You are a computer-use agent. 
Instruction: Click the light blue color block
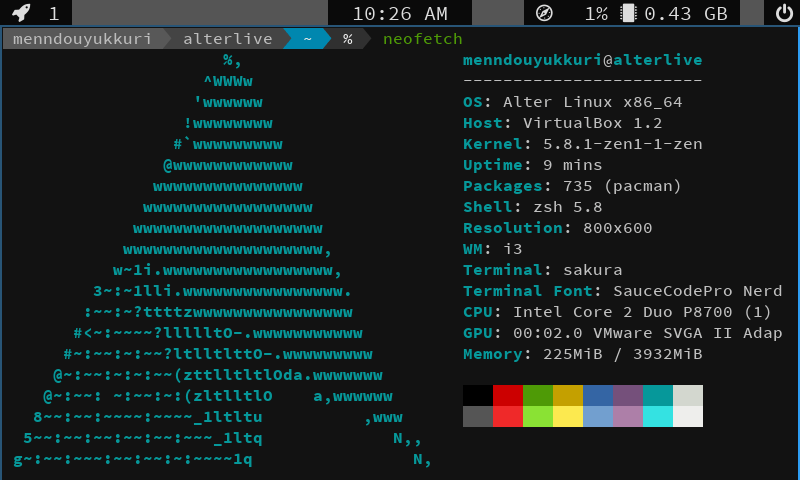(x=597, y=416)
